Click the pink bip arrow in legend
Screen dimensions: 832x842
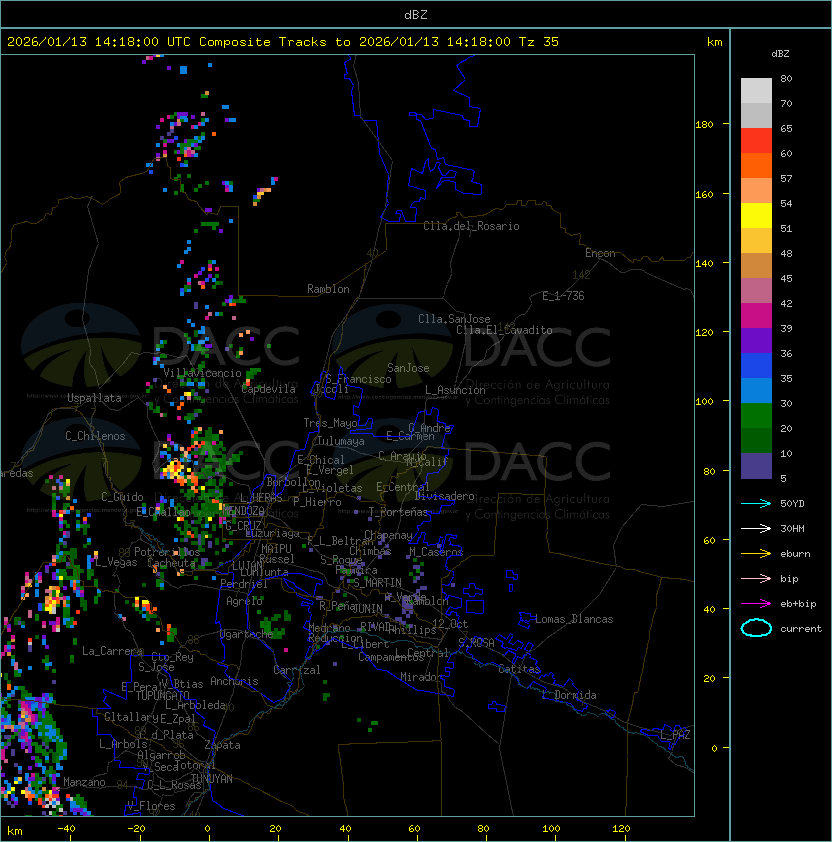point(756,578)
